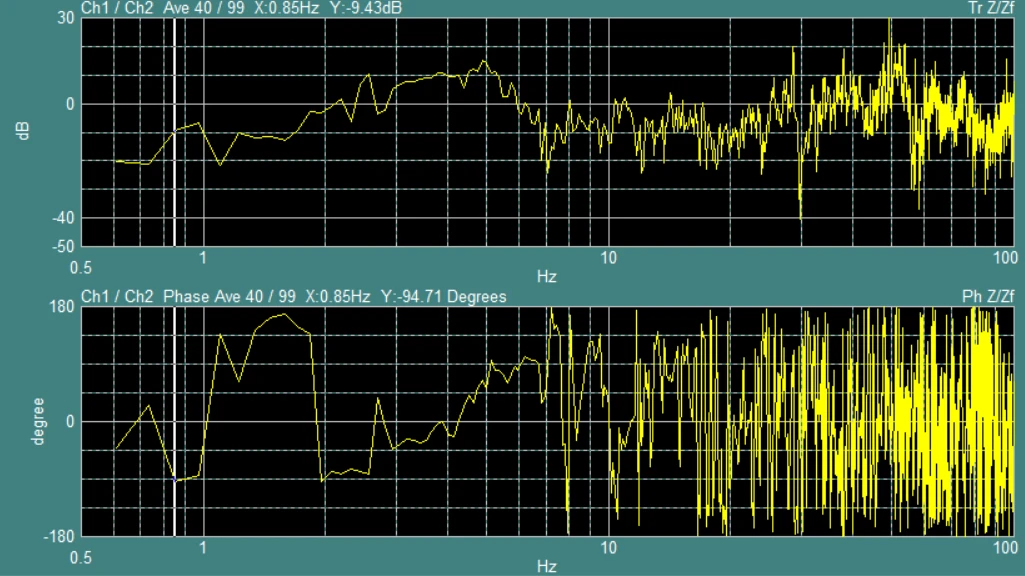
Task: Click the '180' value on the degree axis
Action: point(62,307)
